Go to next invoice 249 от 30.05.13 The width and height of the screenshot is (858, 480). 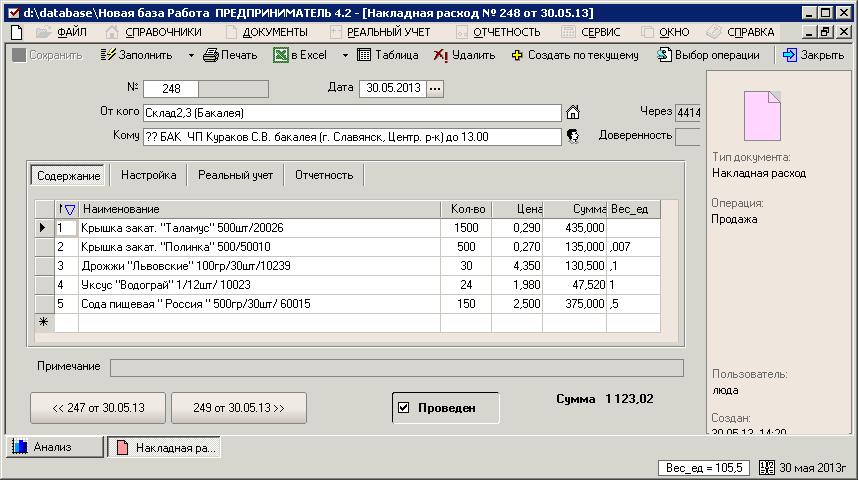coord(239,408)
